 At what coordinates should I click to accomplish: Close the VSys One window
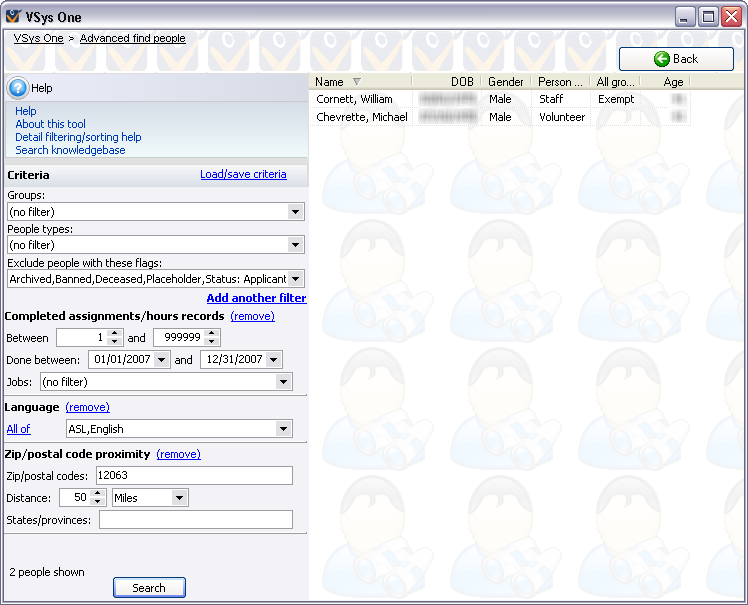(731, 17)
